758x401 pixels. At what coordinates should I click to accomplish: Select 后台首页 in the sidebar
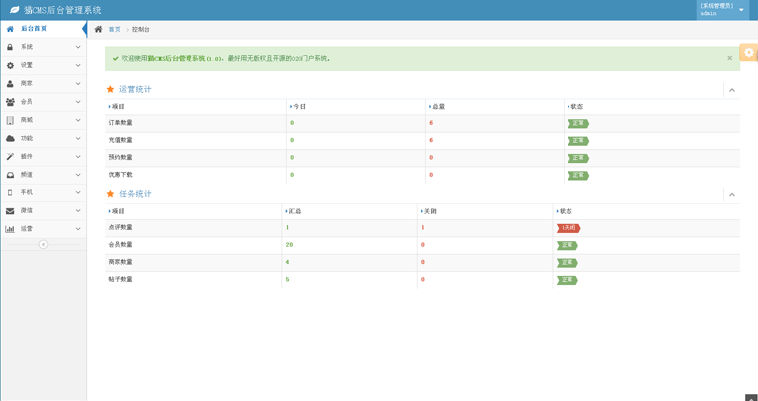tap(35, 29)
